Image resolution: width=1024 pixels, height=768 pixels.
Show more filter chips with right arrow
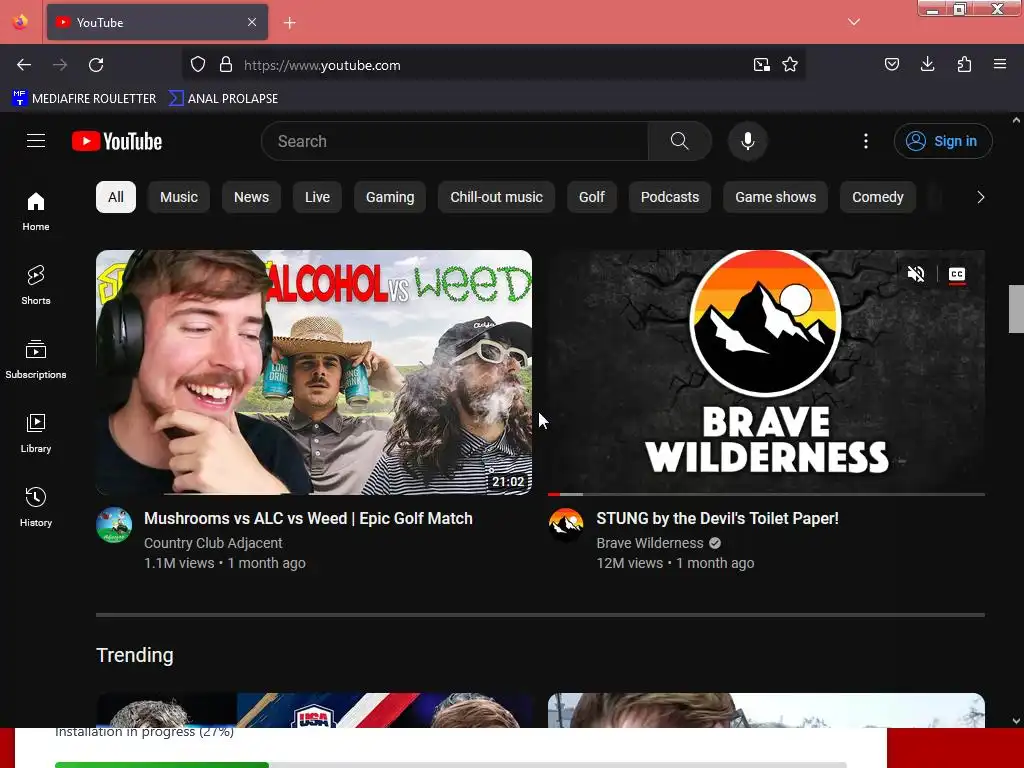tap(980, 197)
